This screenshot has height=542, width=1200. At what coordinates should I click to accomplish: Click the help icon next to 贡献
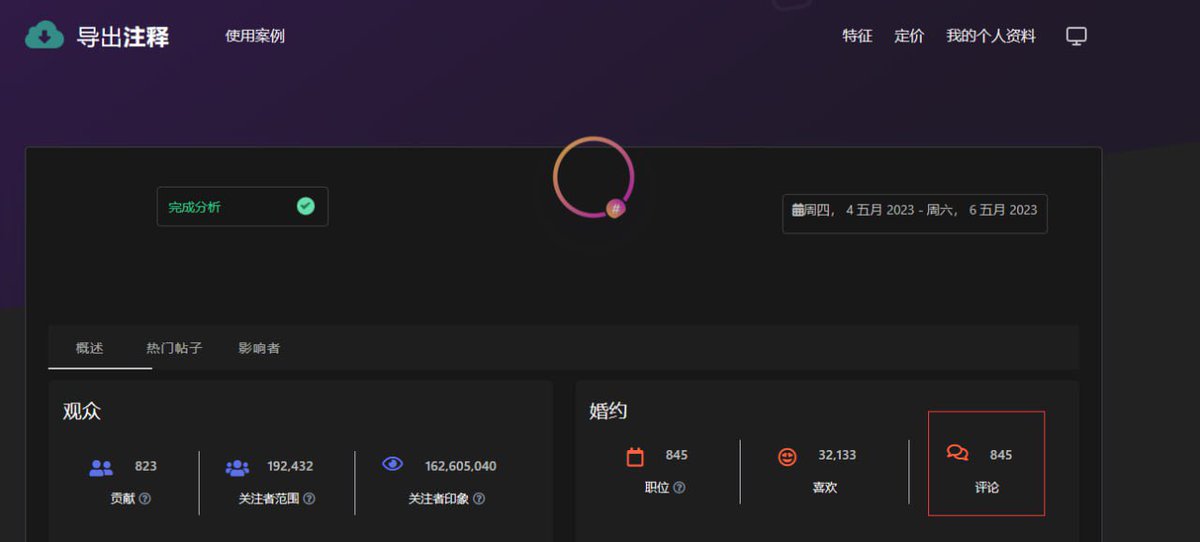(145, 498)
